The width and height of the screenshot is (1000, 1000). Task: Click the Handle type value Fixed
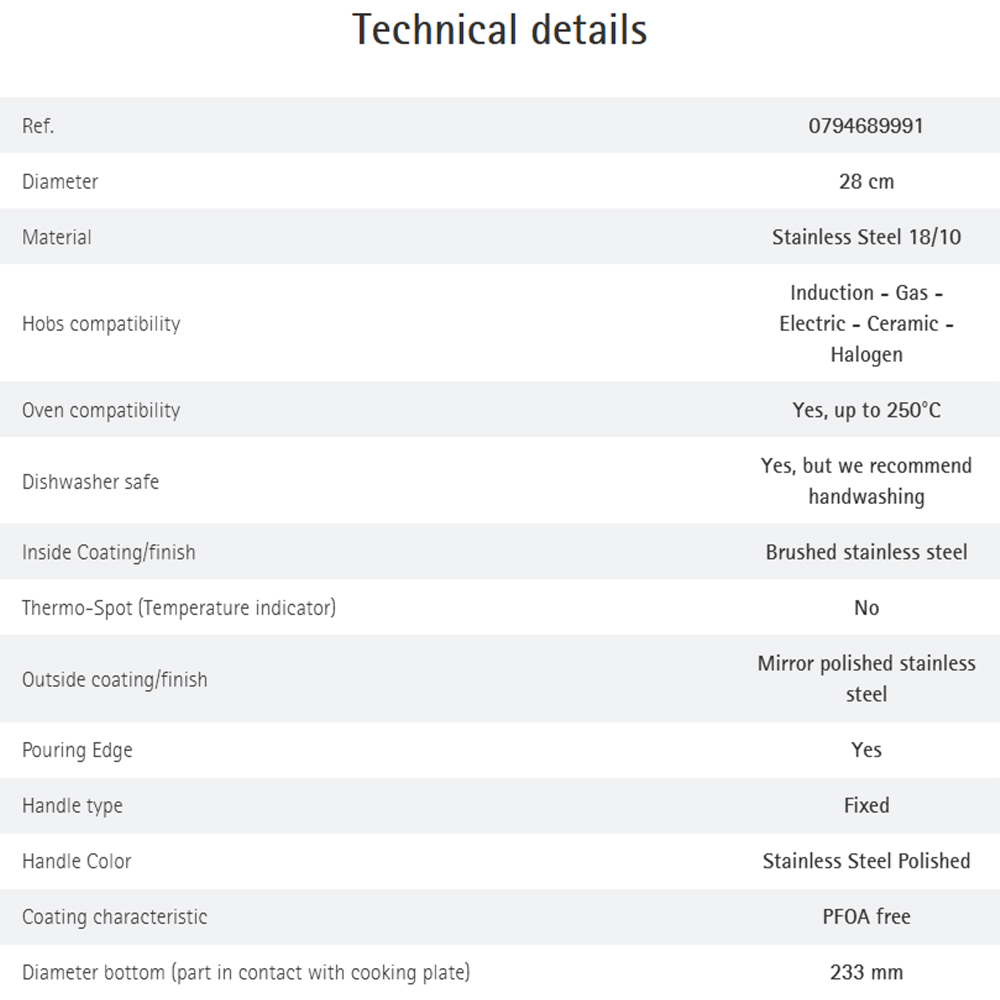[x=866, y=805]
